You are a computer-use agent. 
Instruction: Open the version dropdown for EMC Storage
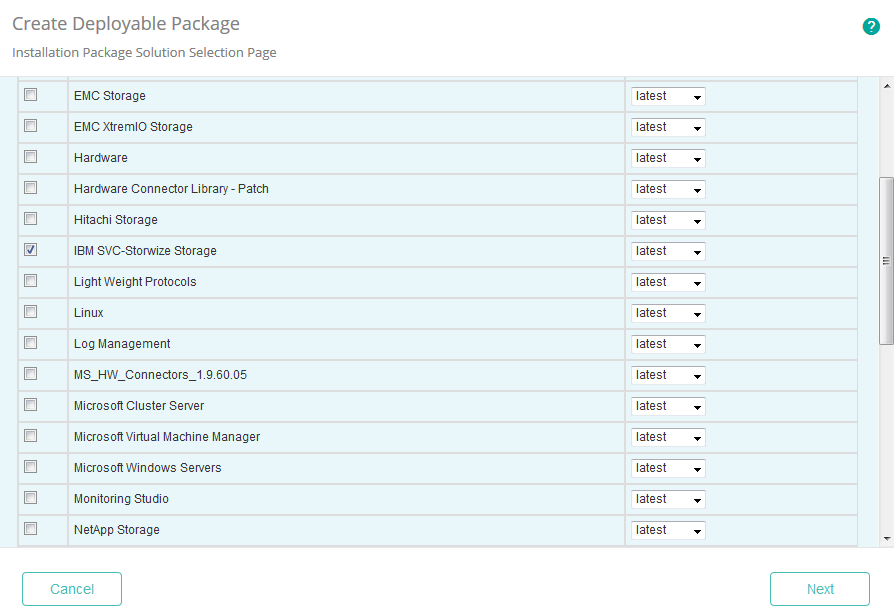(x=667, y=96)
